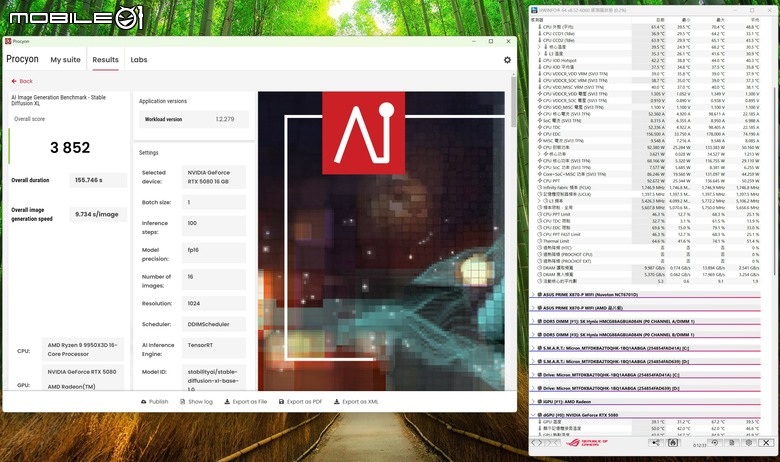Click the Procyon title bar app icon
780x462 pixels.
coord(8,41)
